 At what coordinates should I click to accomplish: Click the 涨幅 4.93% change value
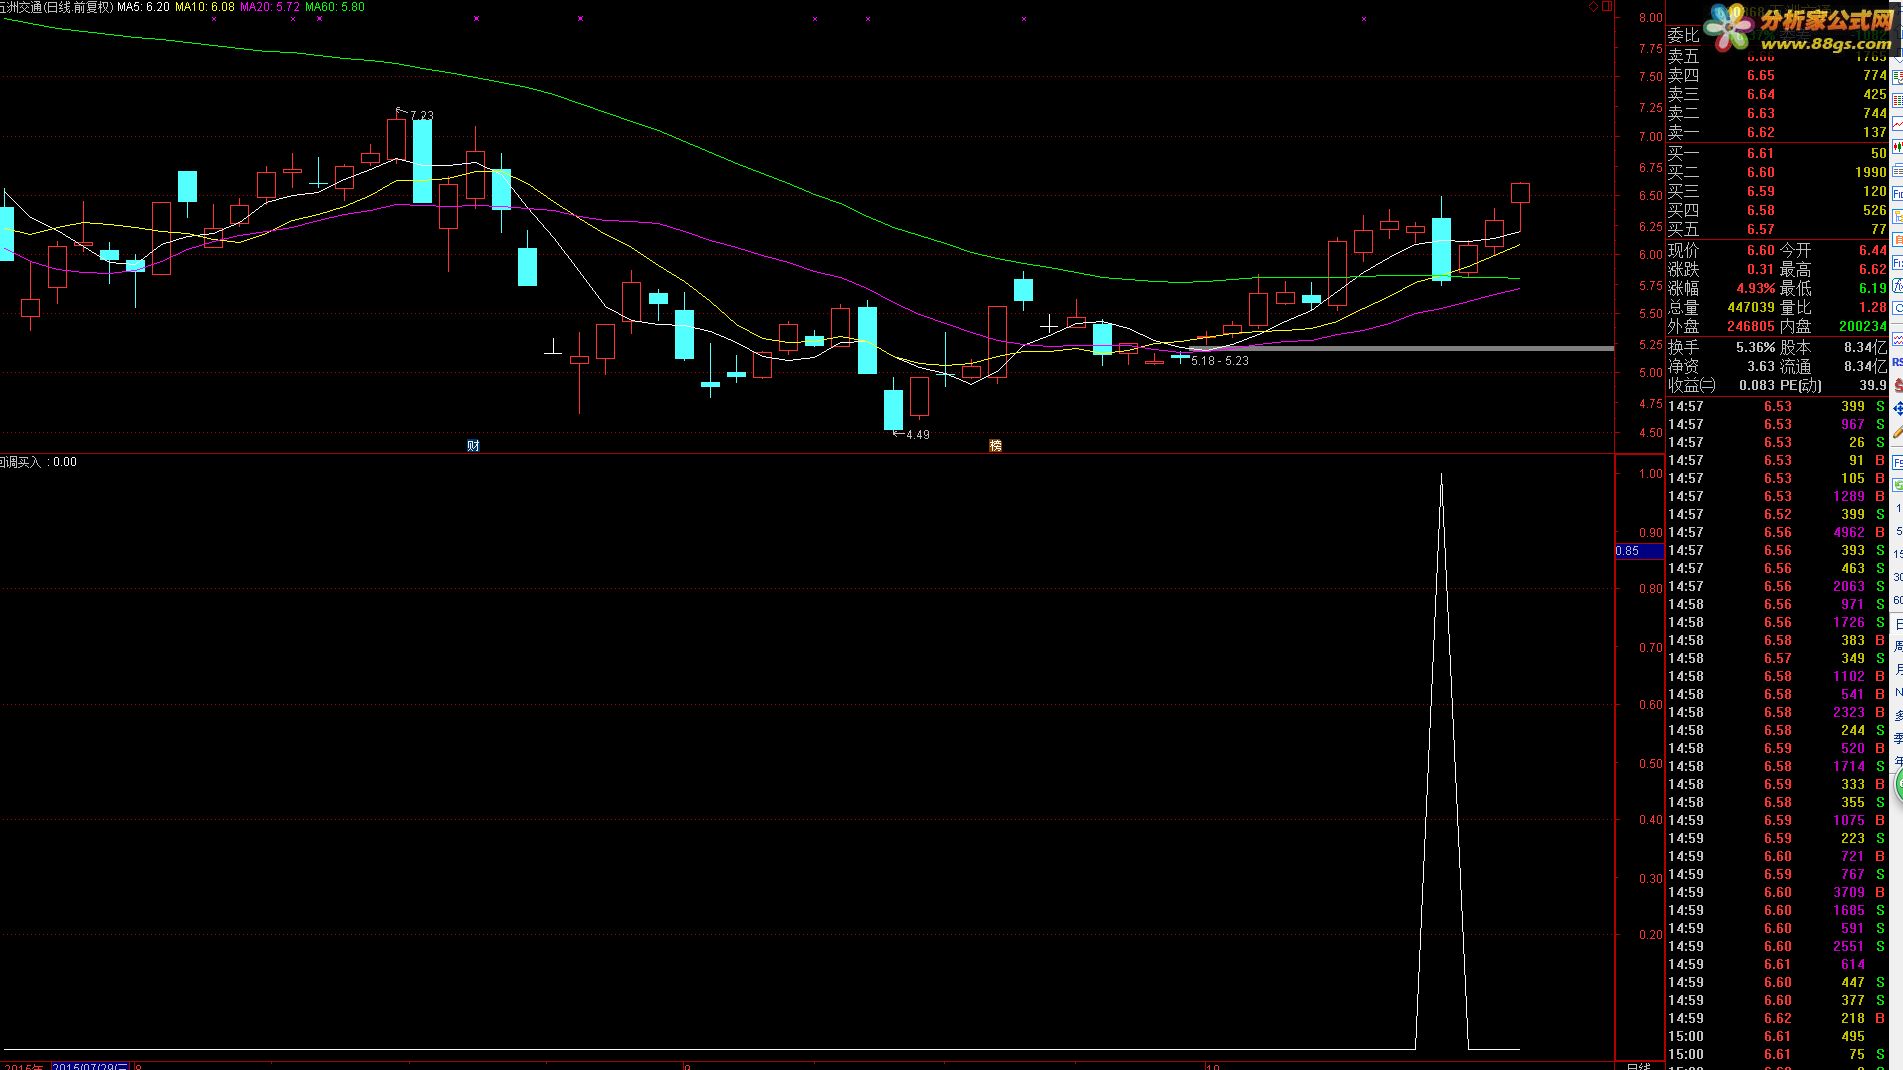click(1755, 288)
